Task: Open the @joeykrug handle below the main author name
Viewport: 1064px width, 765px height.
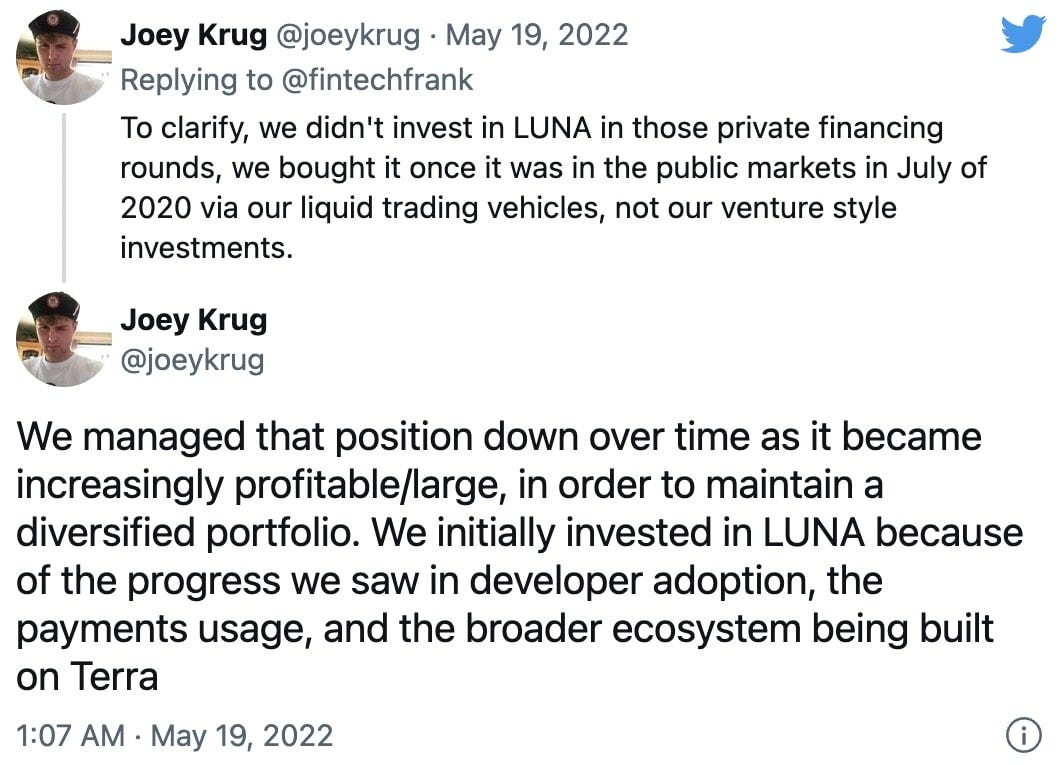Action: pos(192,360)
